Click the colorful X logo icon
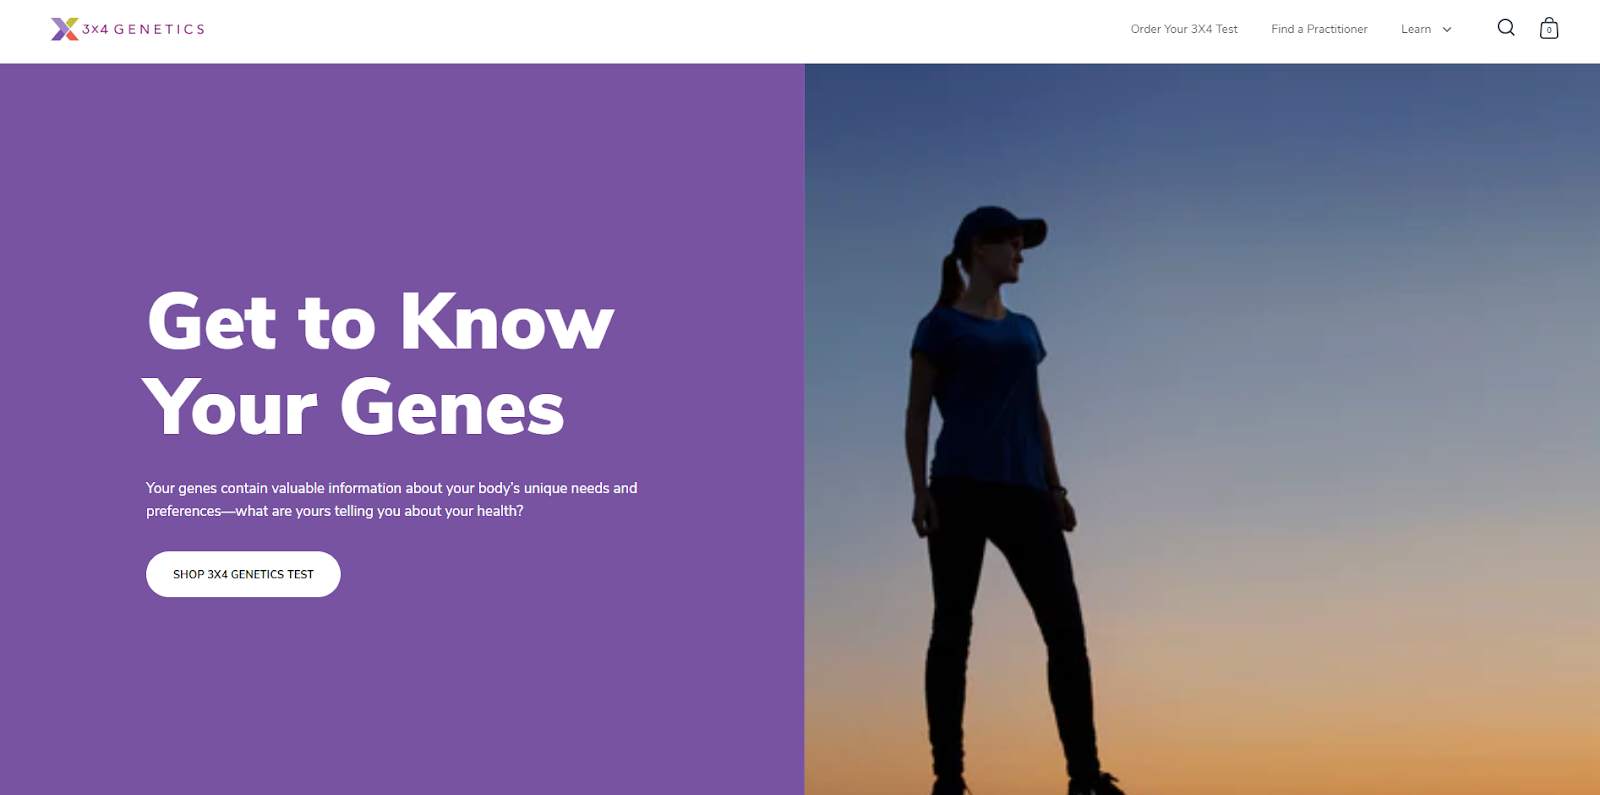This screenshot has width=1600, height=795. [64, 29]
